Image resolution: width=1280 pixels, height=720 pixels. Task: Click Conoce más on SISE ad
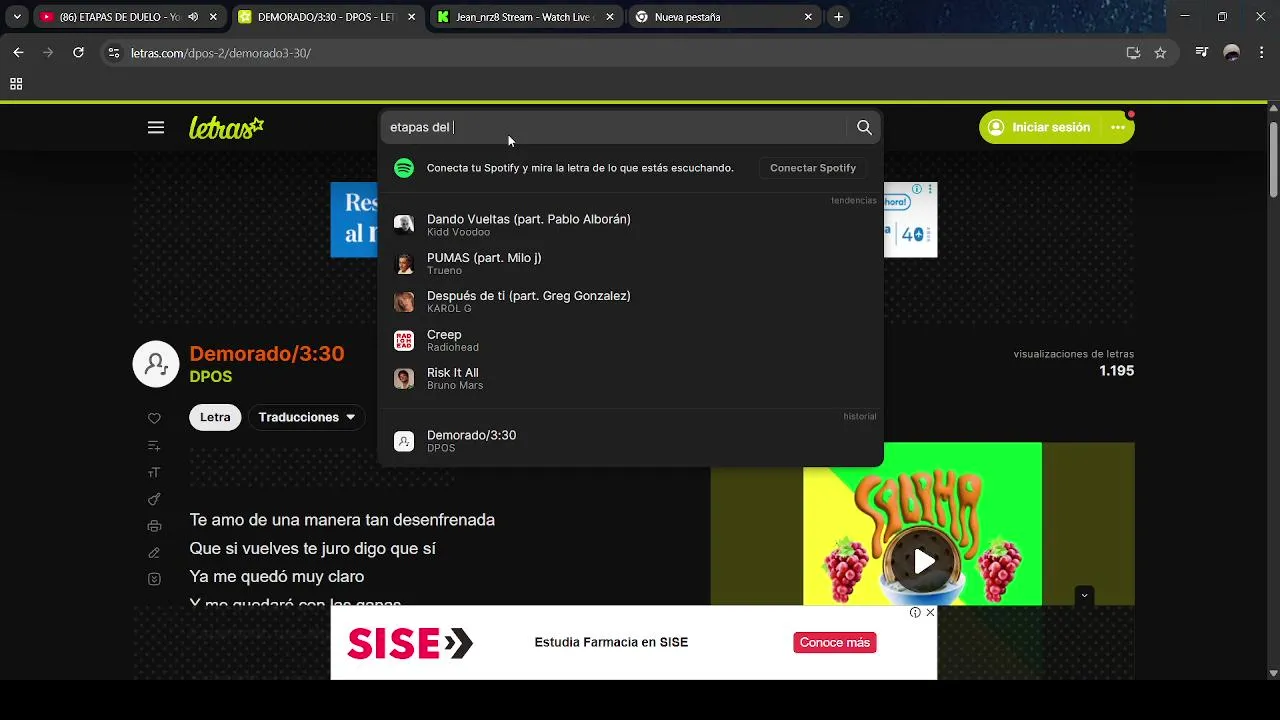coord(835,642)
